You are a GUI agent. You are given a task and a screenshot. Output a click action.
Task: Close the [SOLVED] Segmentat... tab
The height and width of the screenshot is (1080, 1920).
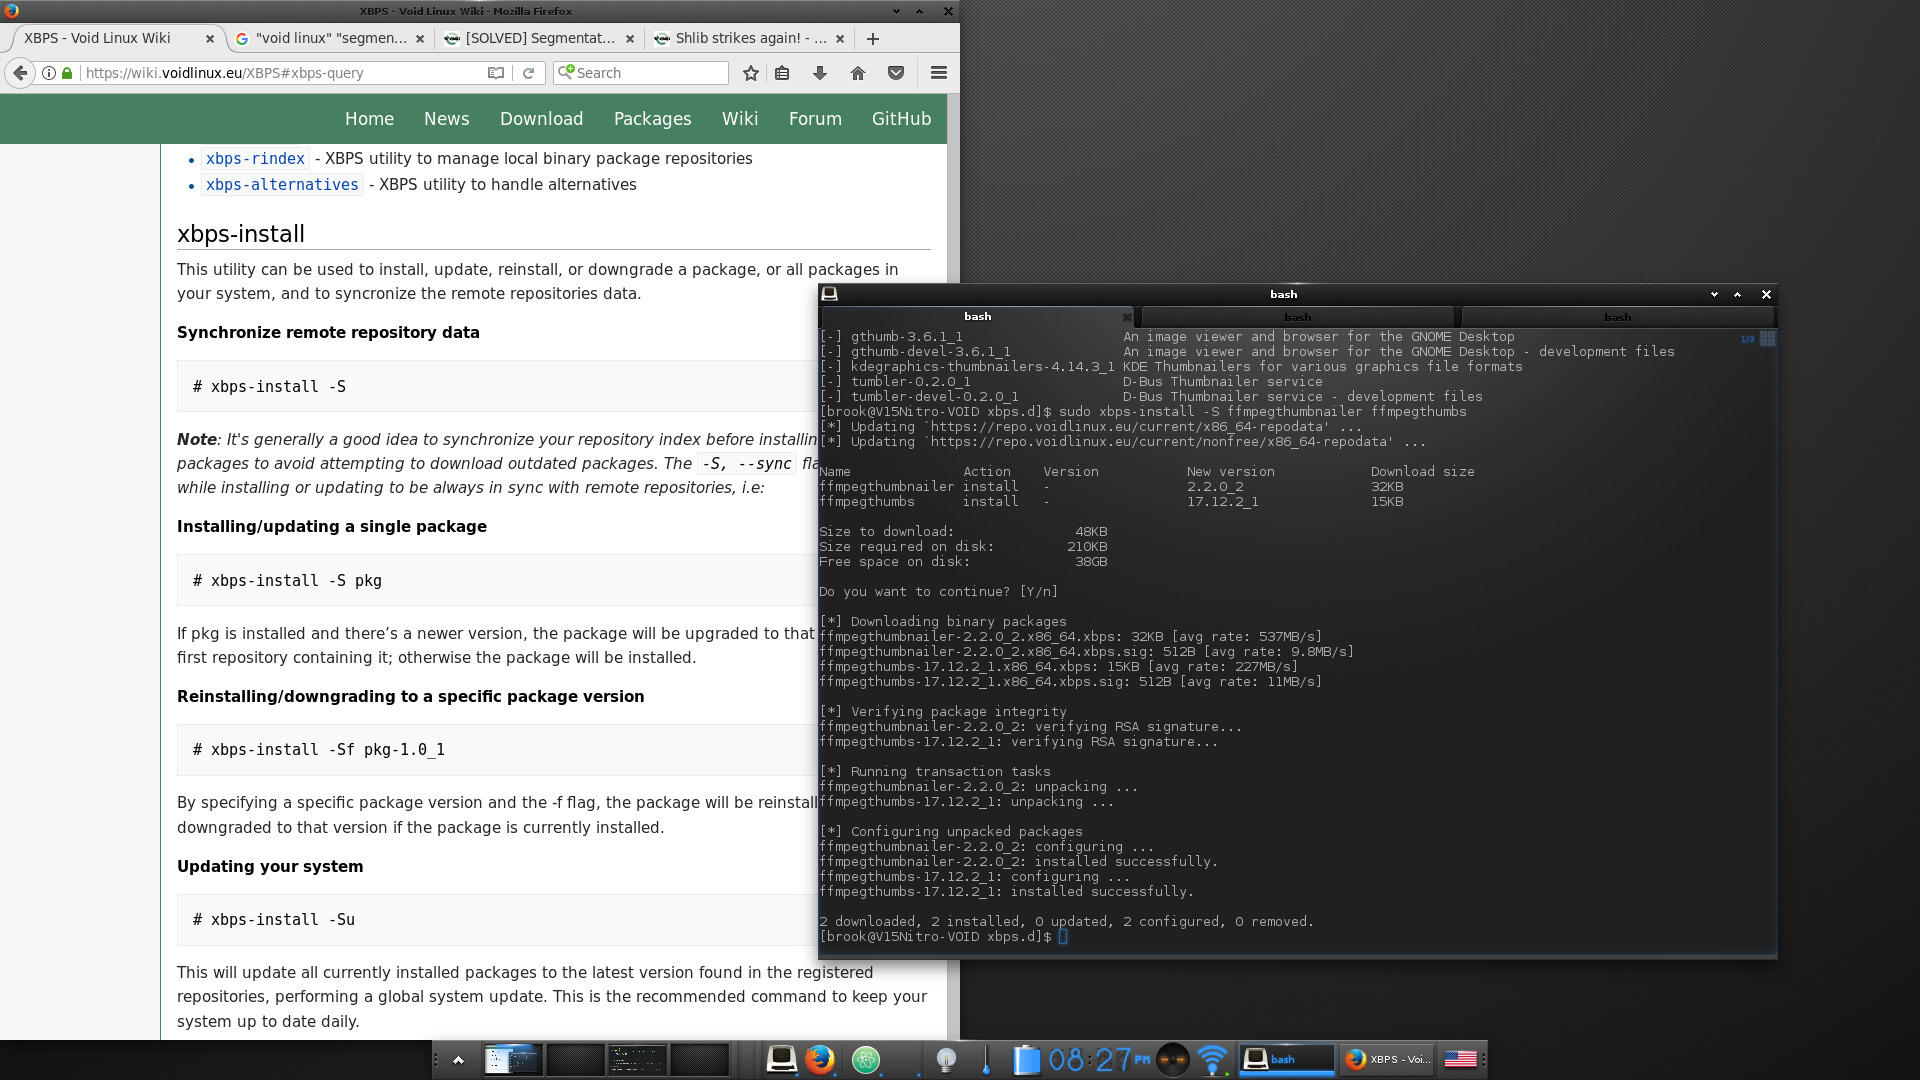630,39
